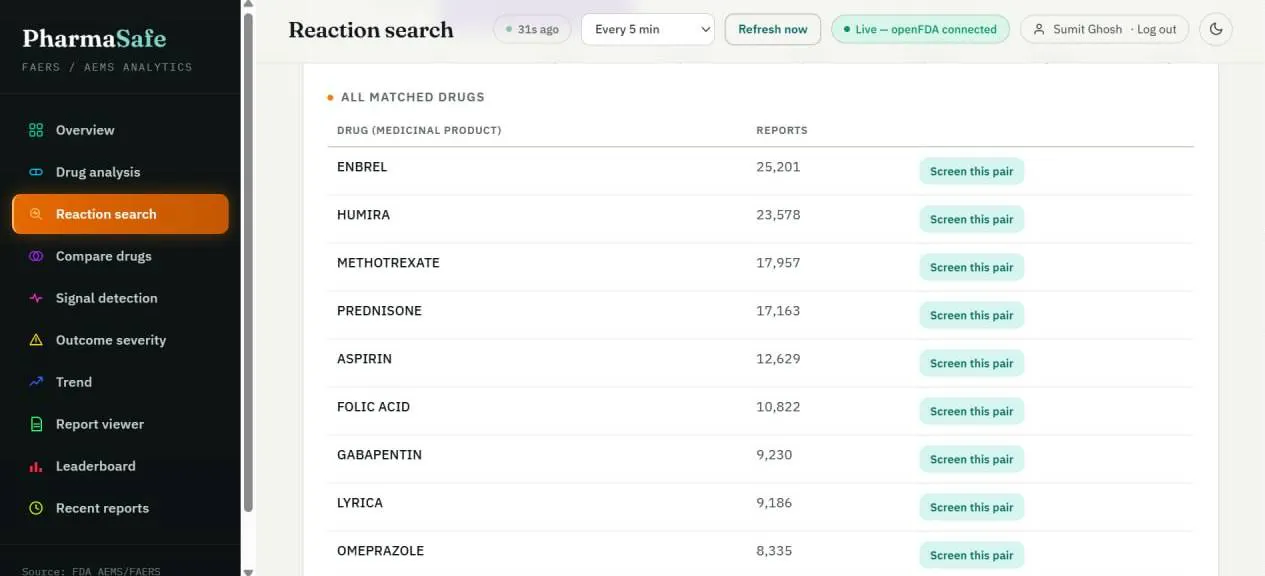Click the Live openFDA connected status badge
Image resolution: width=1265 pixels, height=576 pixels.
920,29
